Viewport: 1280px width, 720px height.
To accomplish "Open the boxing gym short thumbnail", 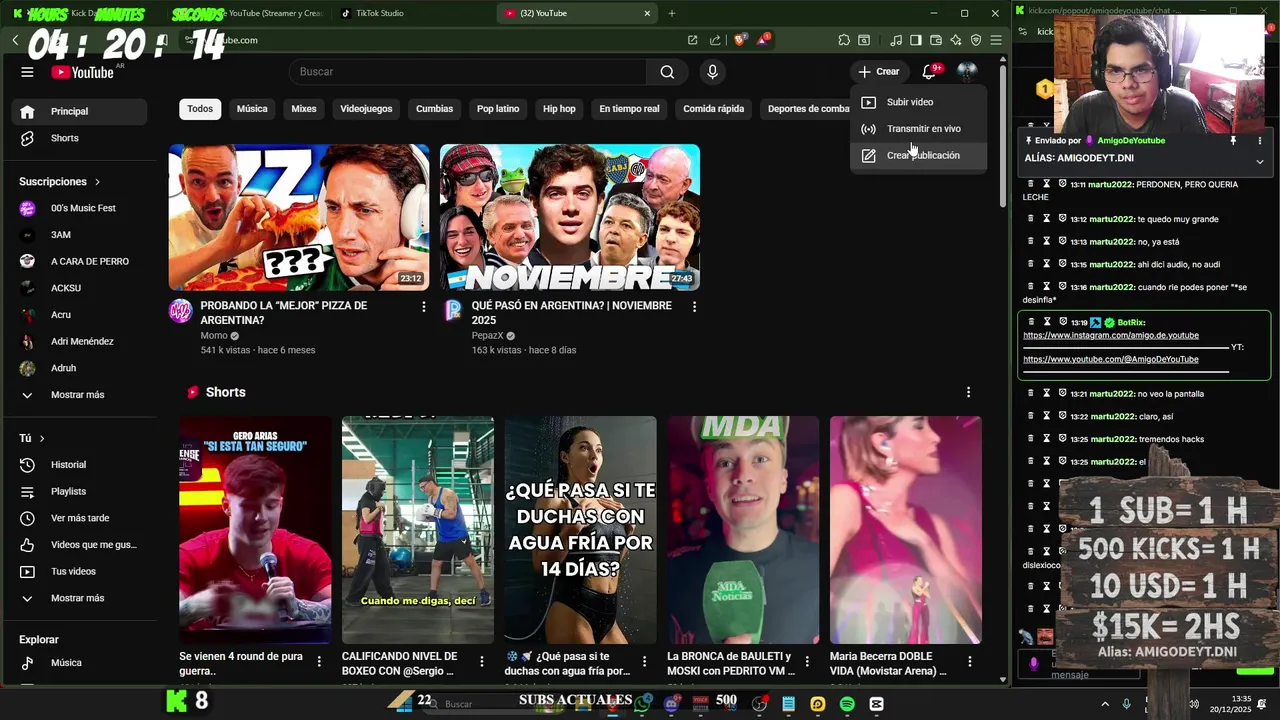I will coord(418,530).
